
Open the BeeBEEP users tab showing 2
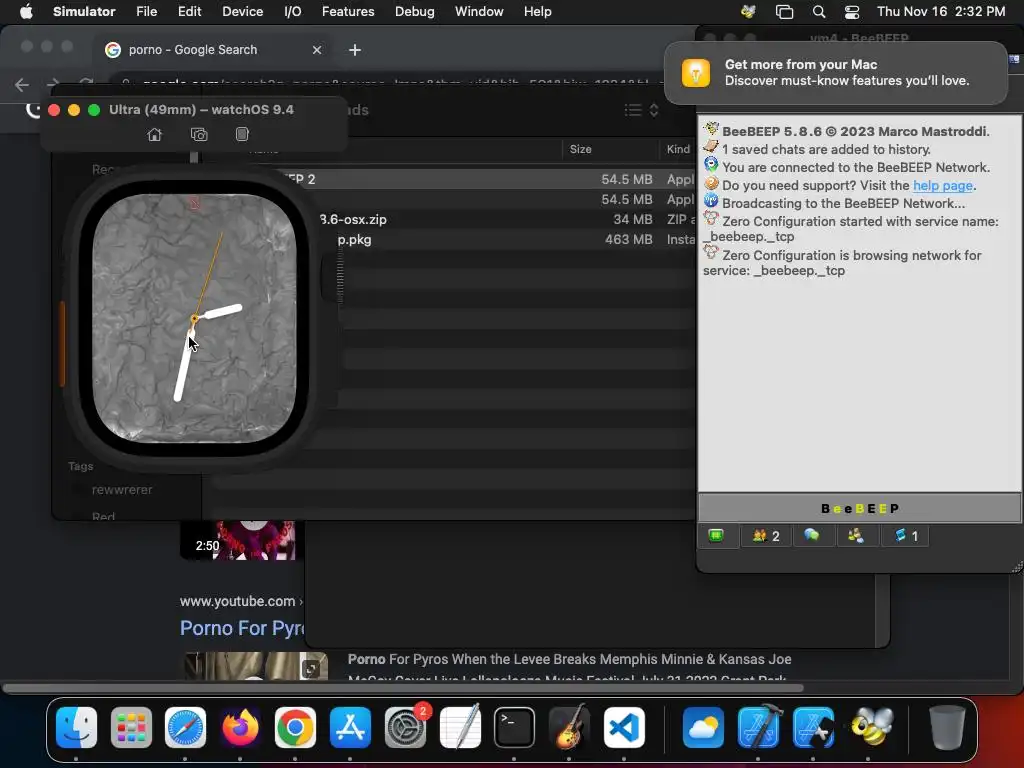click(766, 536)
